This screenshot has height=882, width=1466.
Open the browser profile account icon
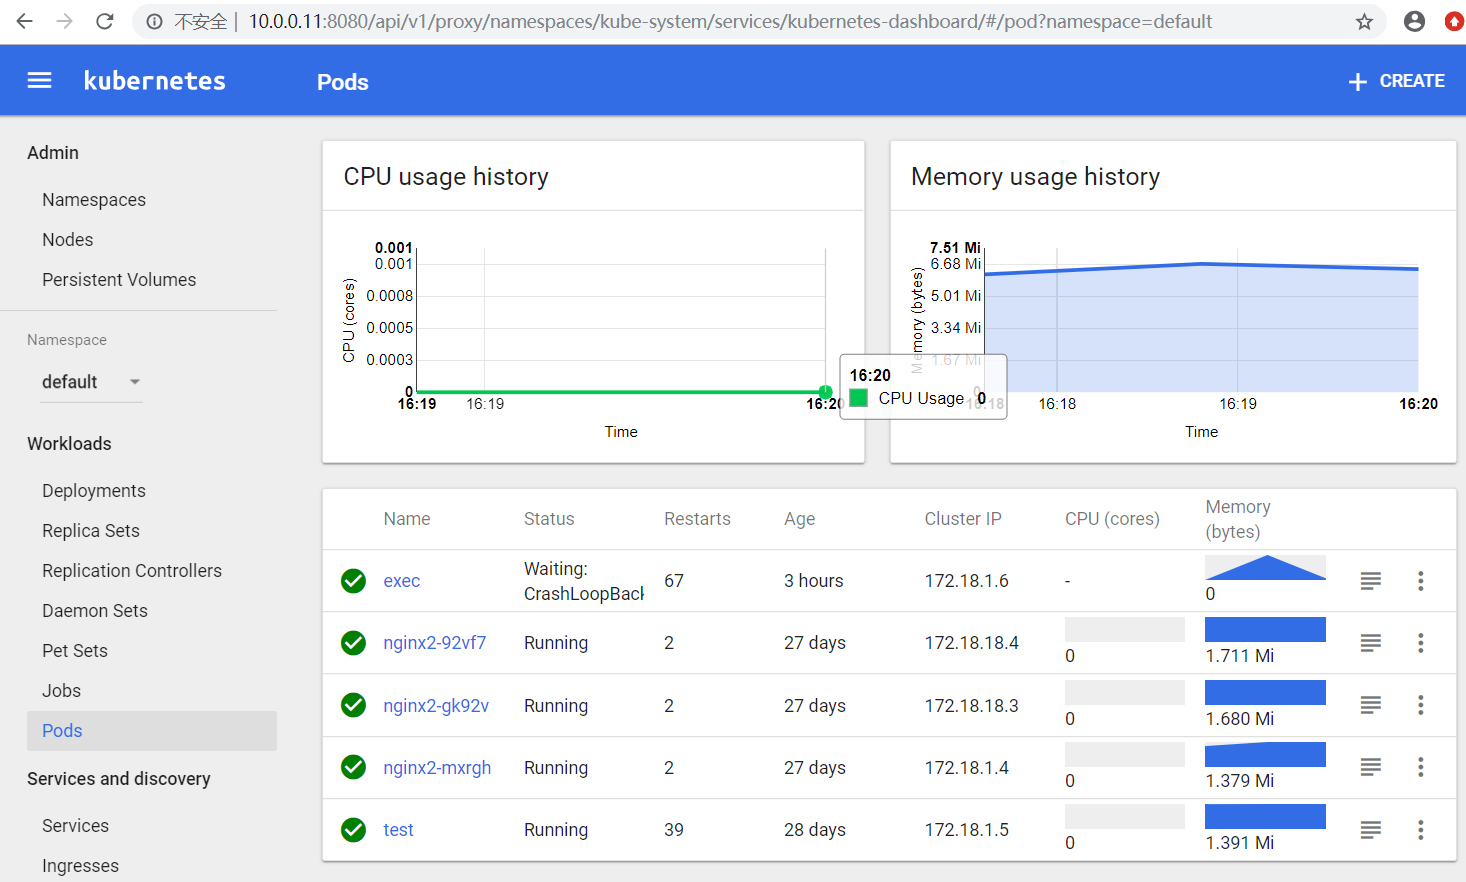pos(1414,21)
